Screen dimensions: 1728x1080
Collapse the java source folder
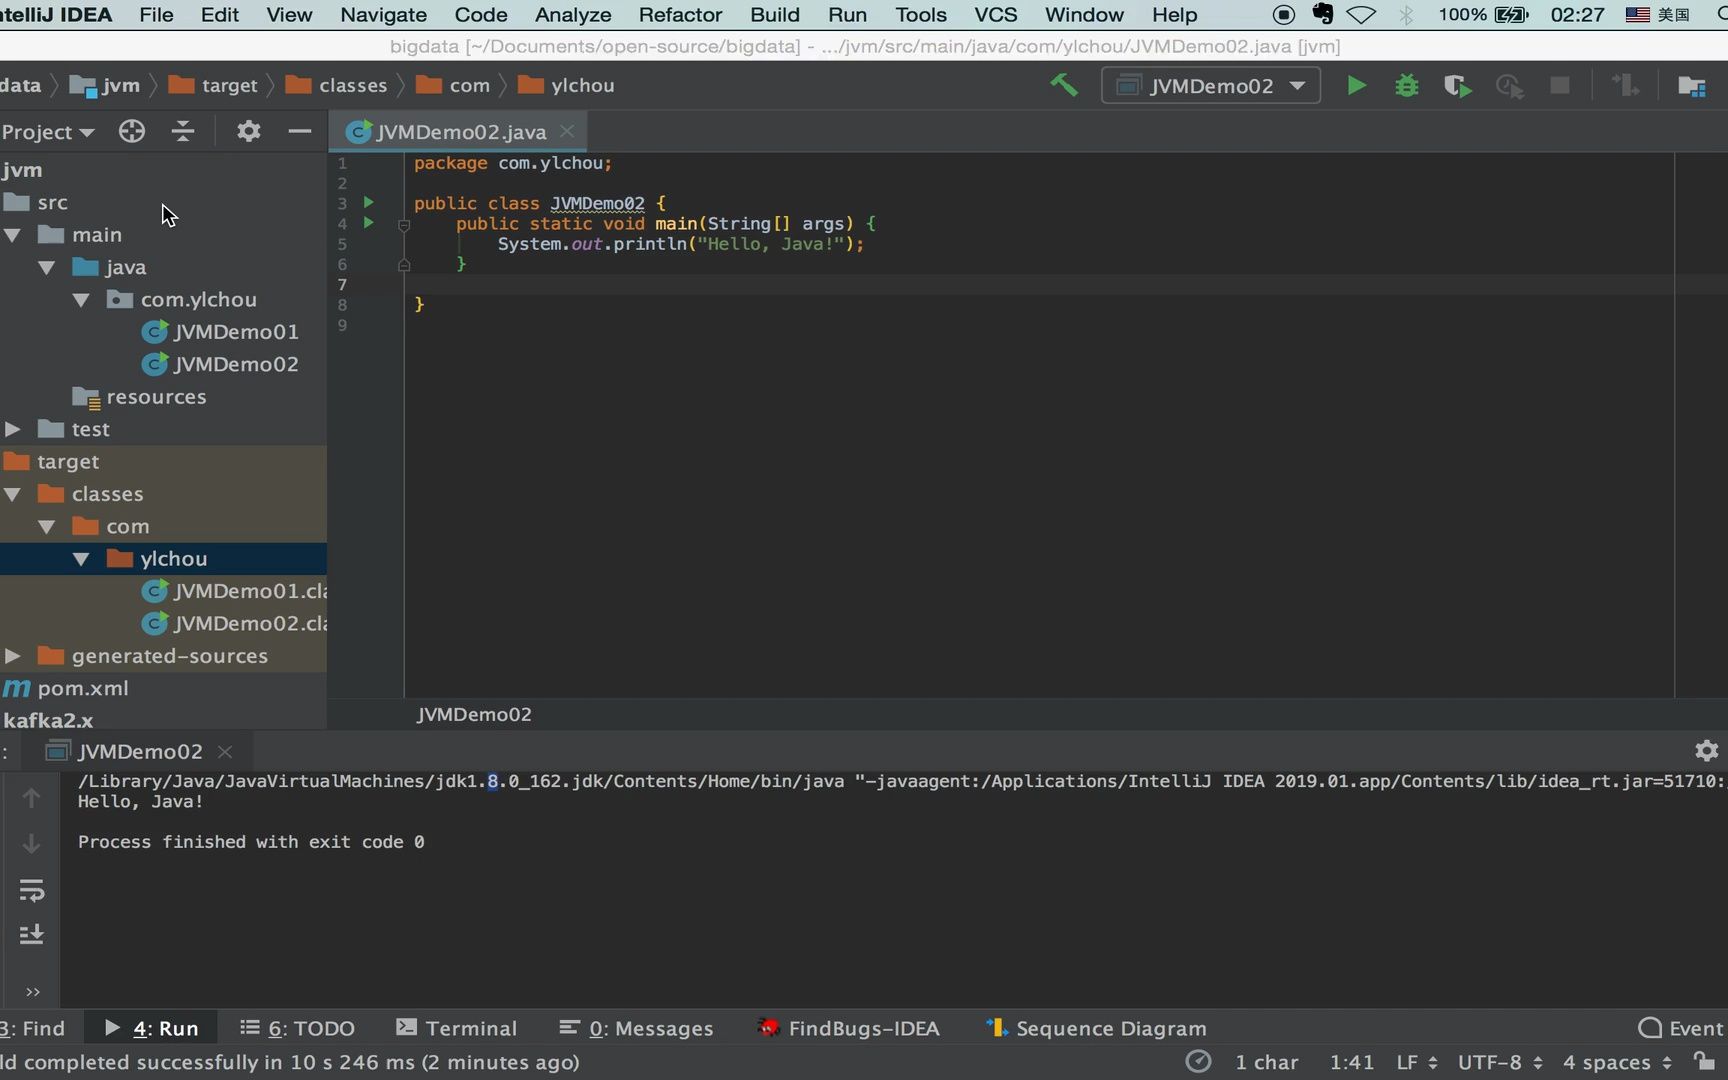(x=47, y=267)
